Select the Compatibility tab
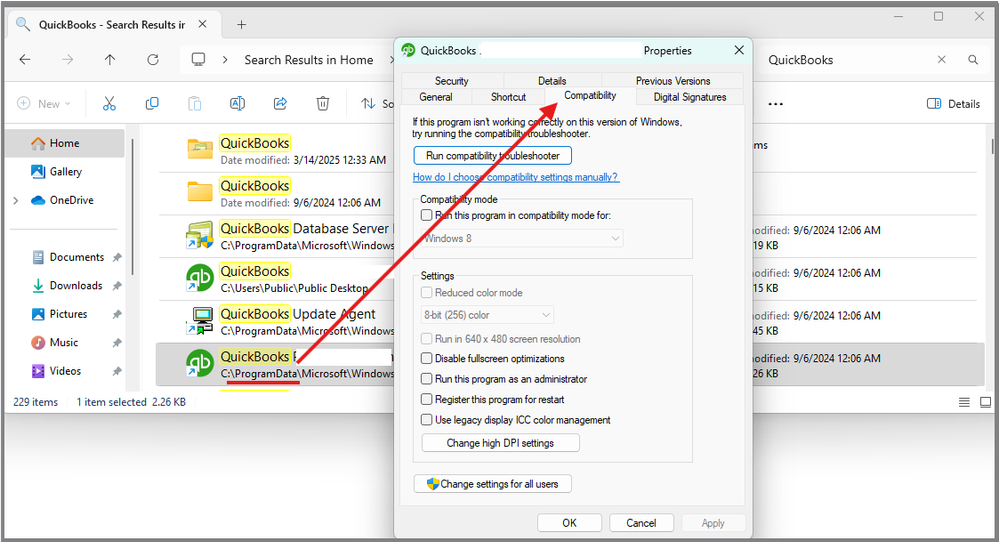Viewport: 999px width, 542px height. point(590,96)
